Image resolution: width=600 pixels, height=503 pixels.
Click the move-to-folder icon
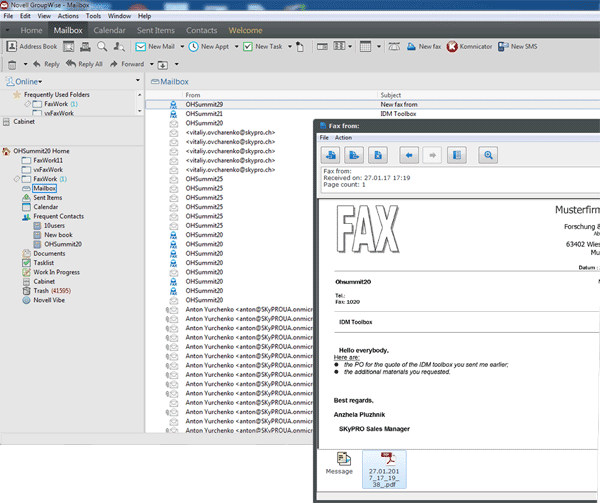pos(163,65)
